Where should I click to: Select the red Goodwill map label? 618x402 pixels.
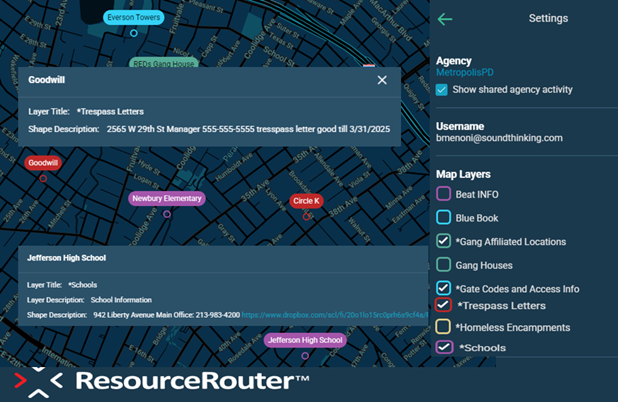43,163
